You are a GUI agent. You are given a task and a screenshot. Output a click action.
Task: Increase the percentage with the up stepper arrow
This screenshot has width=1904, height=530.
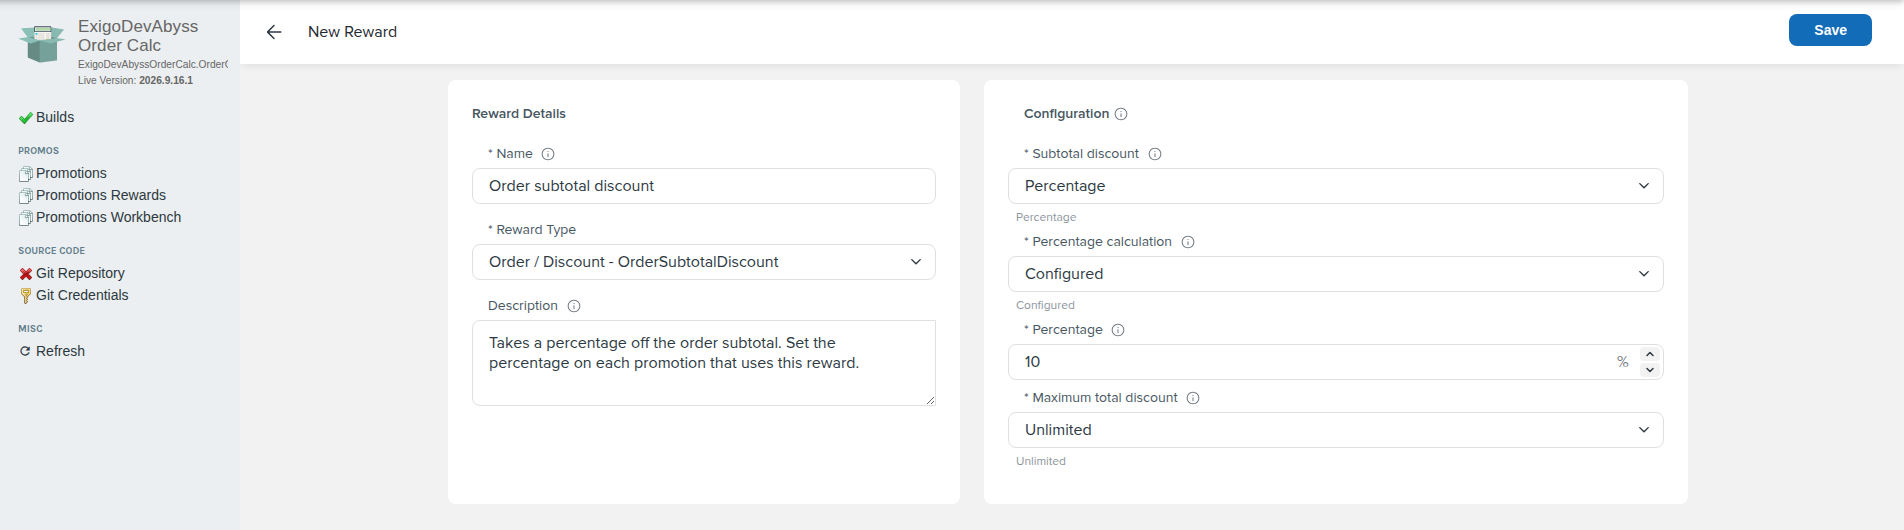coord(1650,354)
